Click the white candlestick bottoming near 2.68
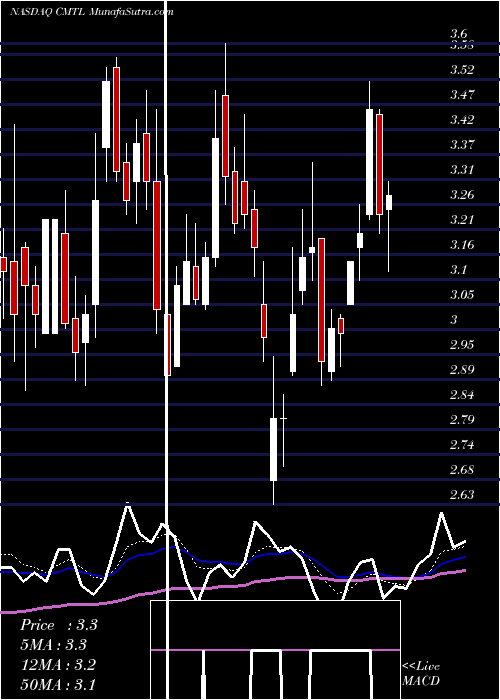 coord(273,449)
